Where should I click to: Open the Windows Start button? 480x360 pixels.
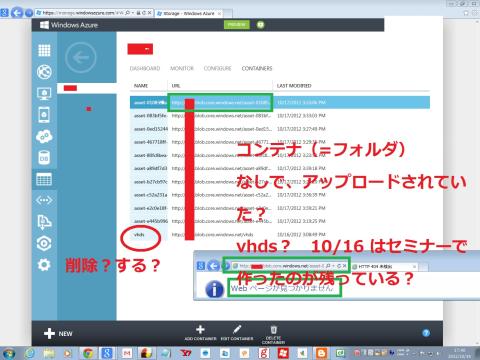[x=8, y=353]
